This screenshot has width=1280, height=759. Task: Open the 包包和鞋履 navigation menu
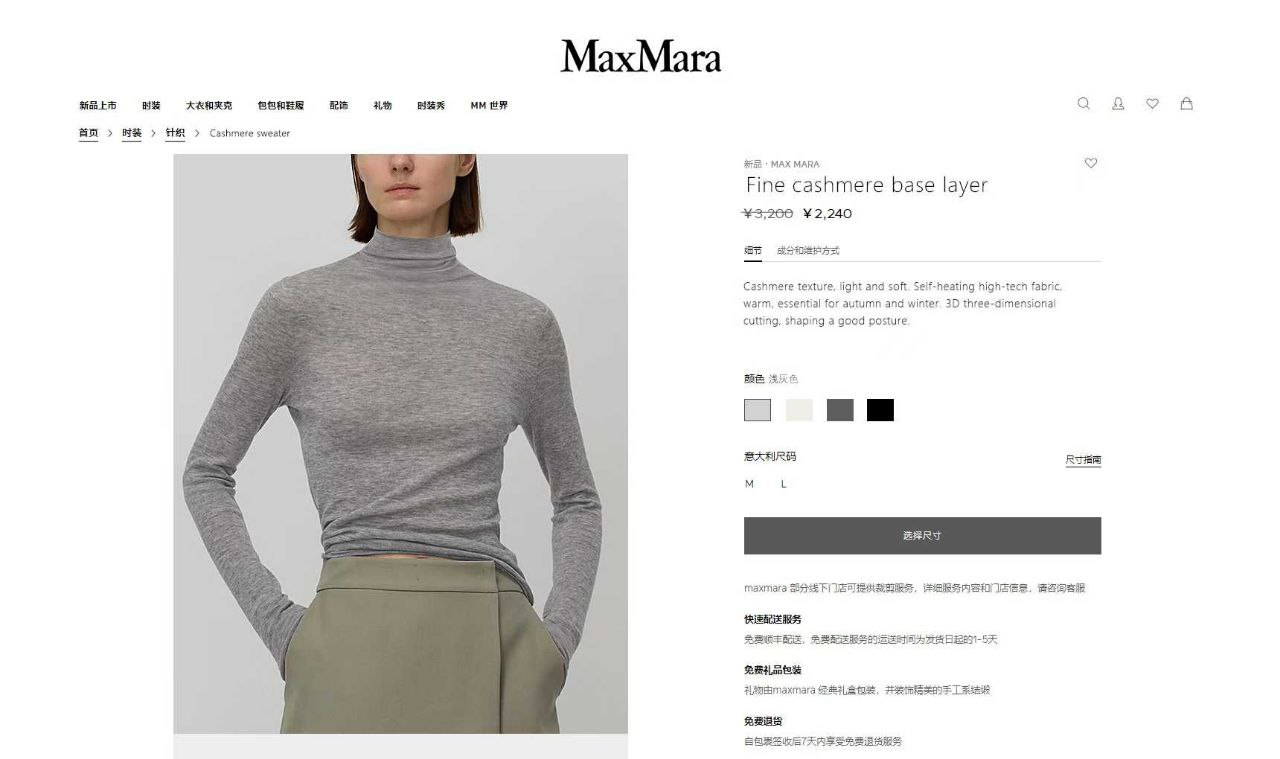tap(280, 105)
